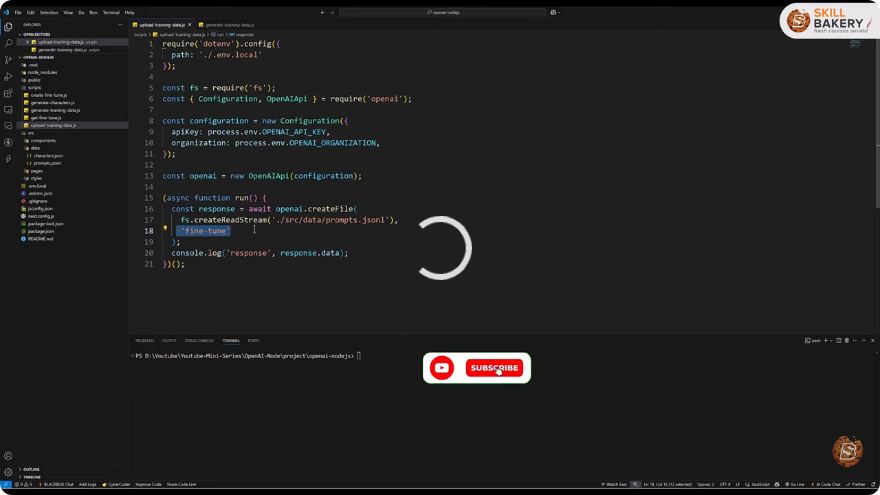The image size is (880, 495).
Task: Open the File menu
Action: [18, 12]
